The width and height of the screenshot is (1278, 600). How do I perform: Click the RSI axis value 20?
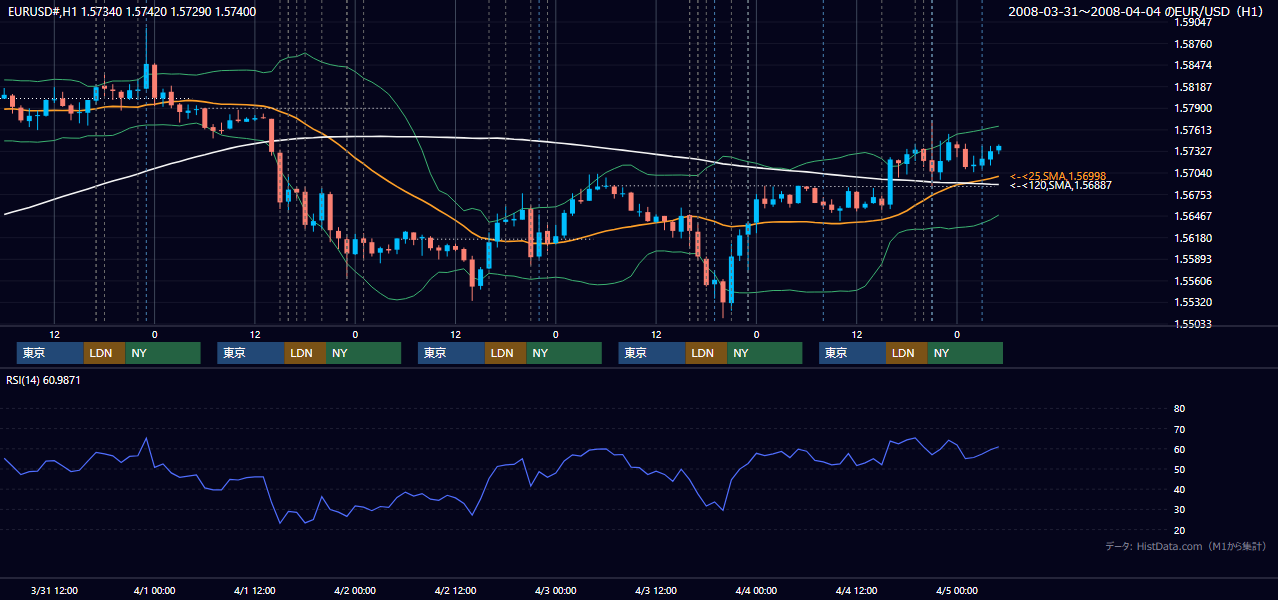1179,530
